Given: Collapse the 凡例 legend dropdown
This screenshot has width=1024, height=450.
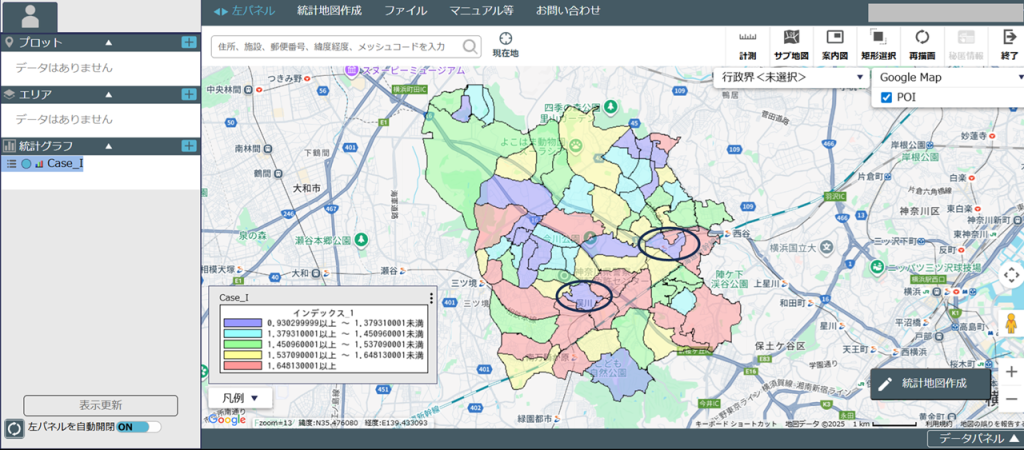Looking at the screenshot, I should click(240, 397).
